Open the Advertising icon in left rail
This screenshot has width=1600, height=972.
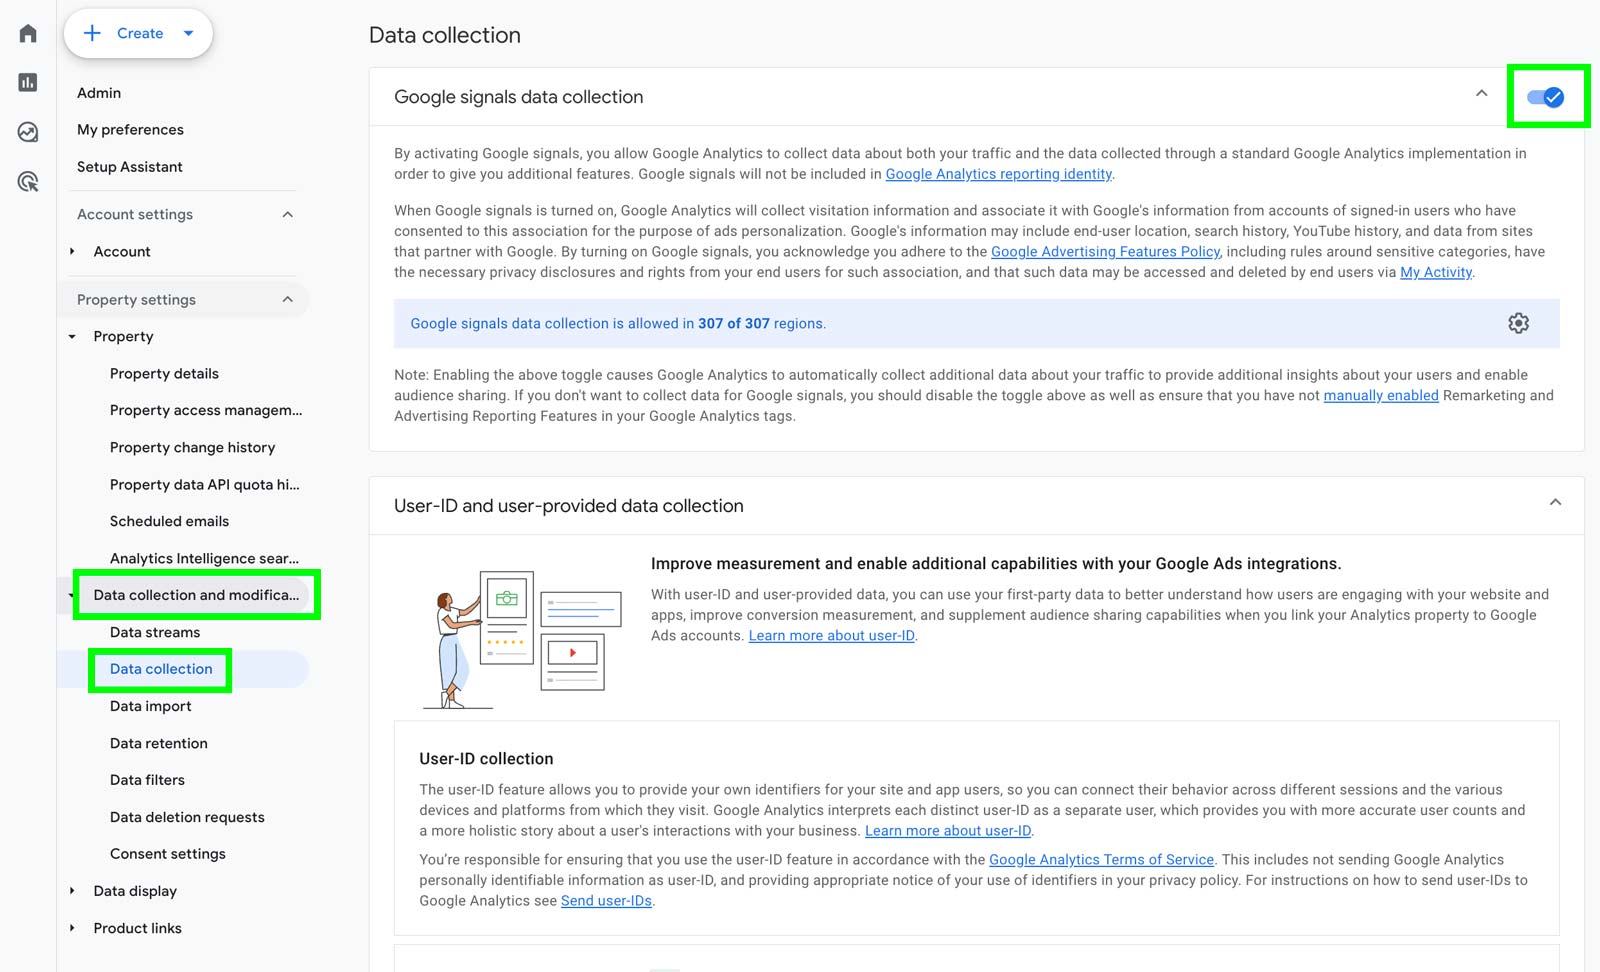click(x=28, y=181)
